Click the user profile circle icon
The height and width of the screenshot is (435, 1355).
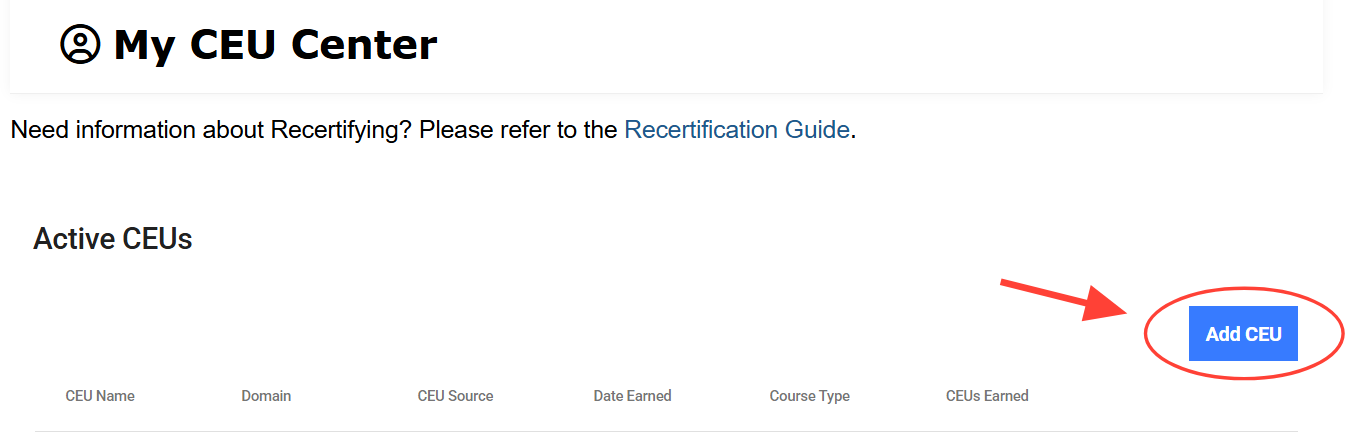point(80,45)
